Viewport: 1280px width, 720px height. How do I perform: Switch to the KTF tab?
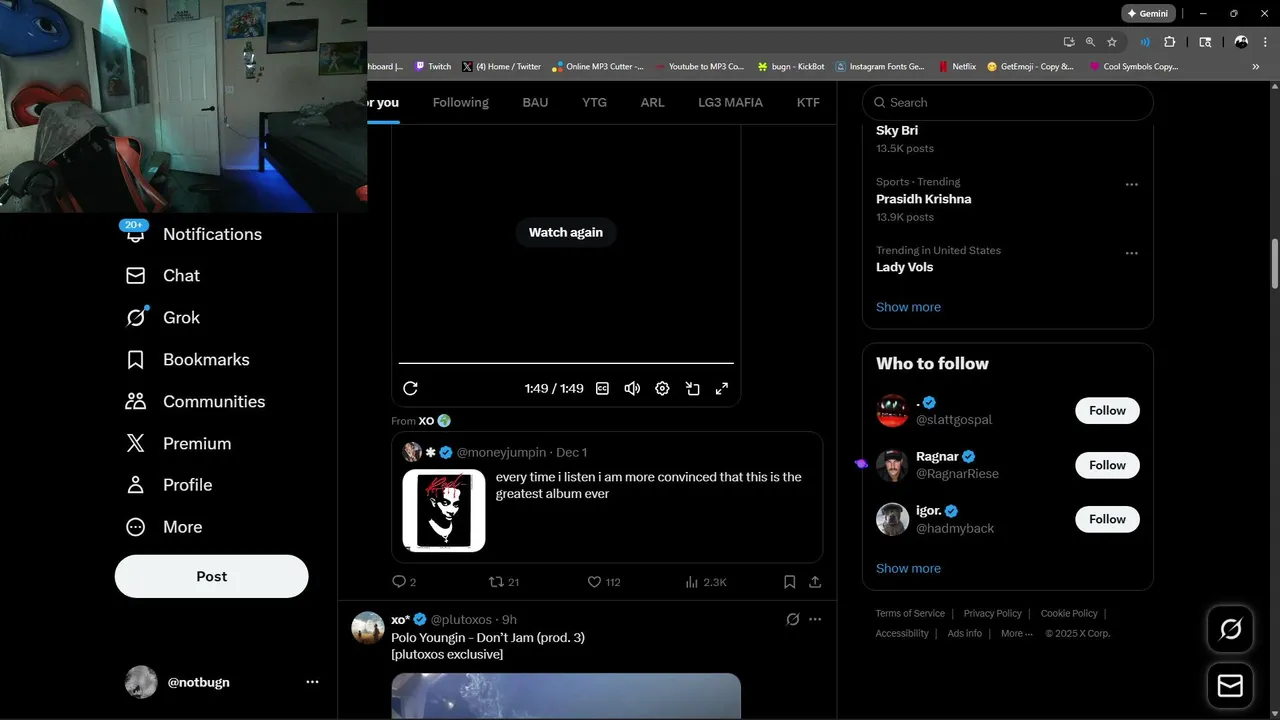click(808, 102)
